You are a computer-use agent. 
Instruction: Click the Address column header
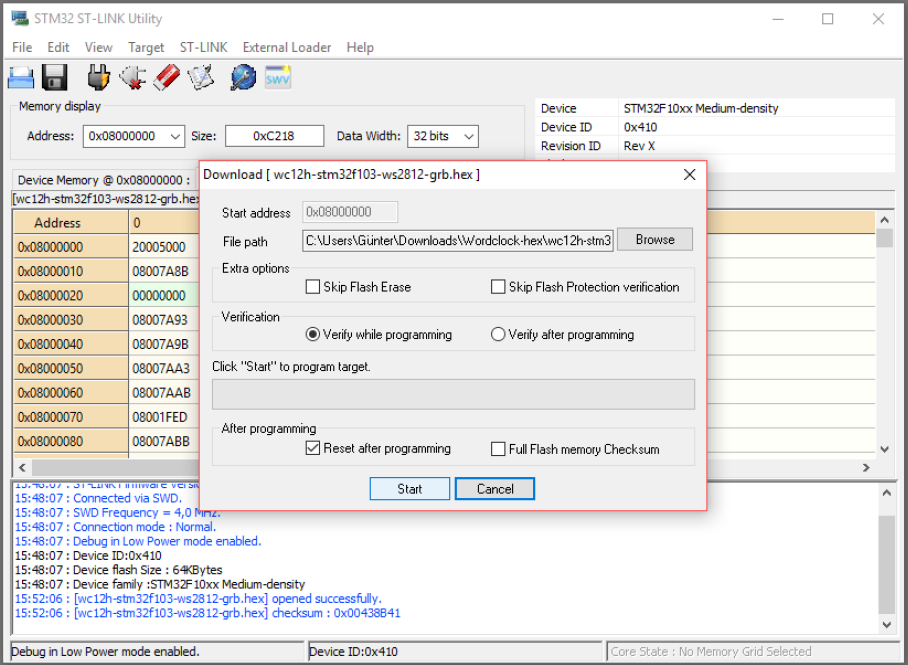click(71, 222)
